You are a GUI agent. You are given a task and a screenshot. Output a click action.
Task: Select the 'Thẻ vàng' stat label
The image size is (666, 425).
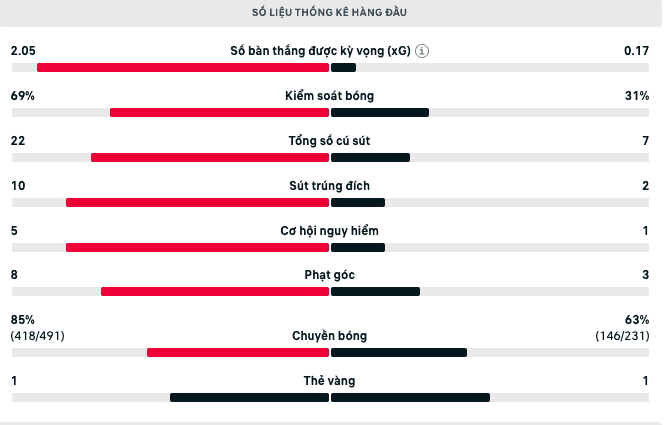[329, 381]
